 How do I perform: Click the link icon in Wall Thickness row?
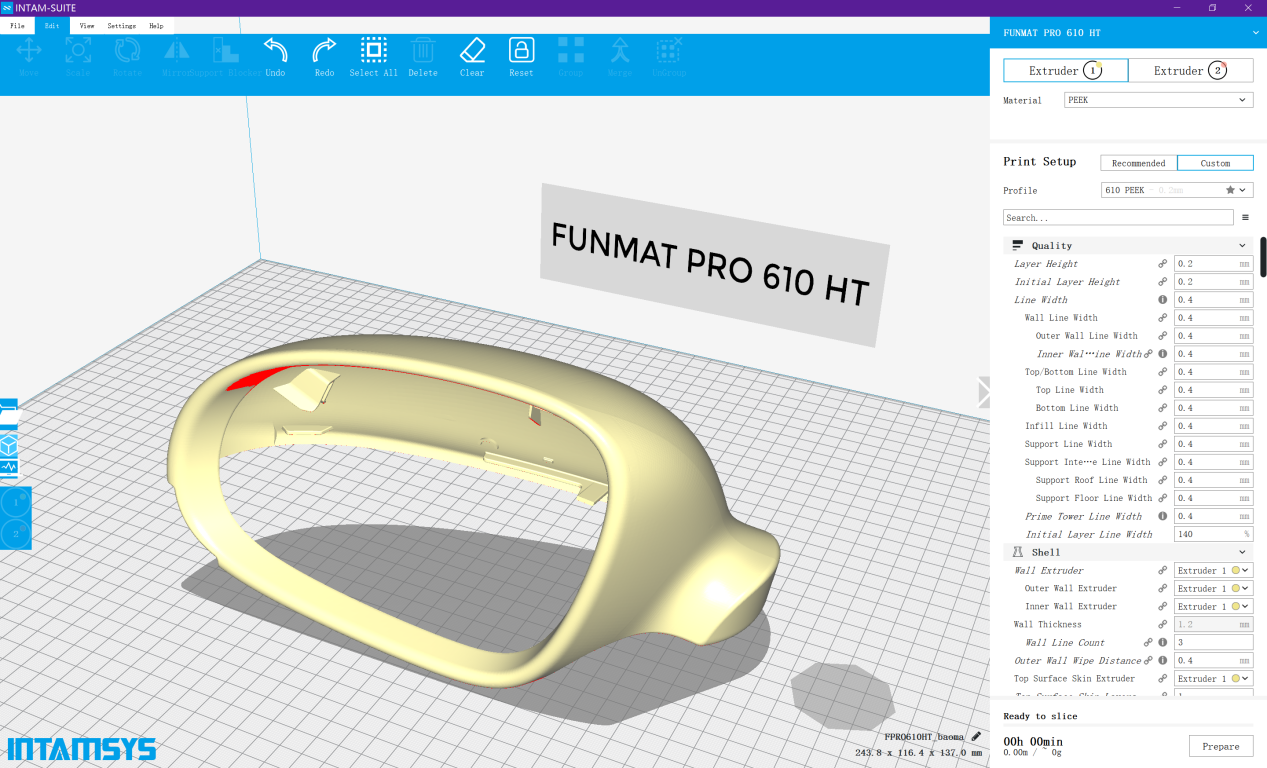click(1162, 624)
